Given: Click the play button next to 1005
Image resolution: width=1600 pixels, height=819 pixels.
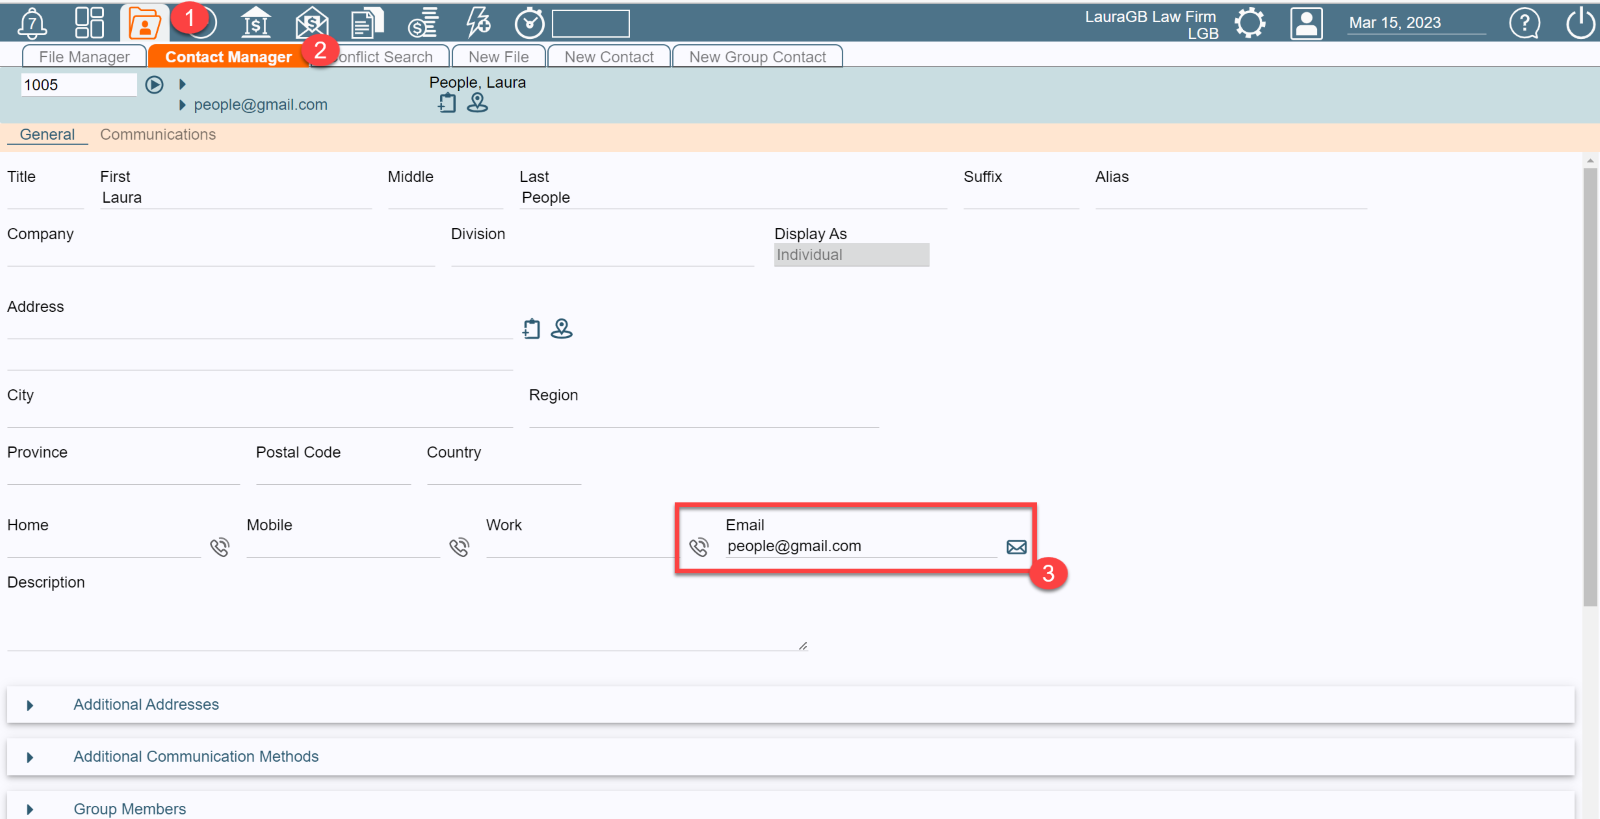Looking at the screenshot, I should coord(154,85).
